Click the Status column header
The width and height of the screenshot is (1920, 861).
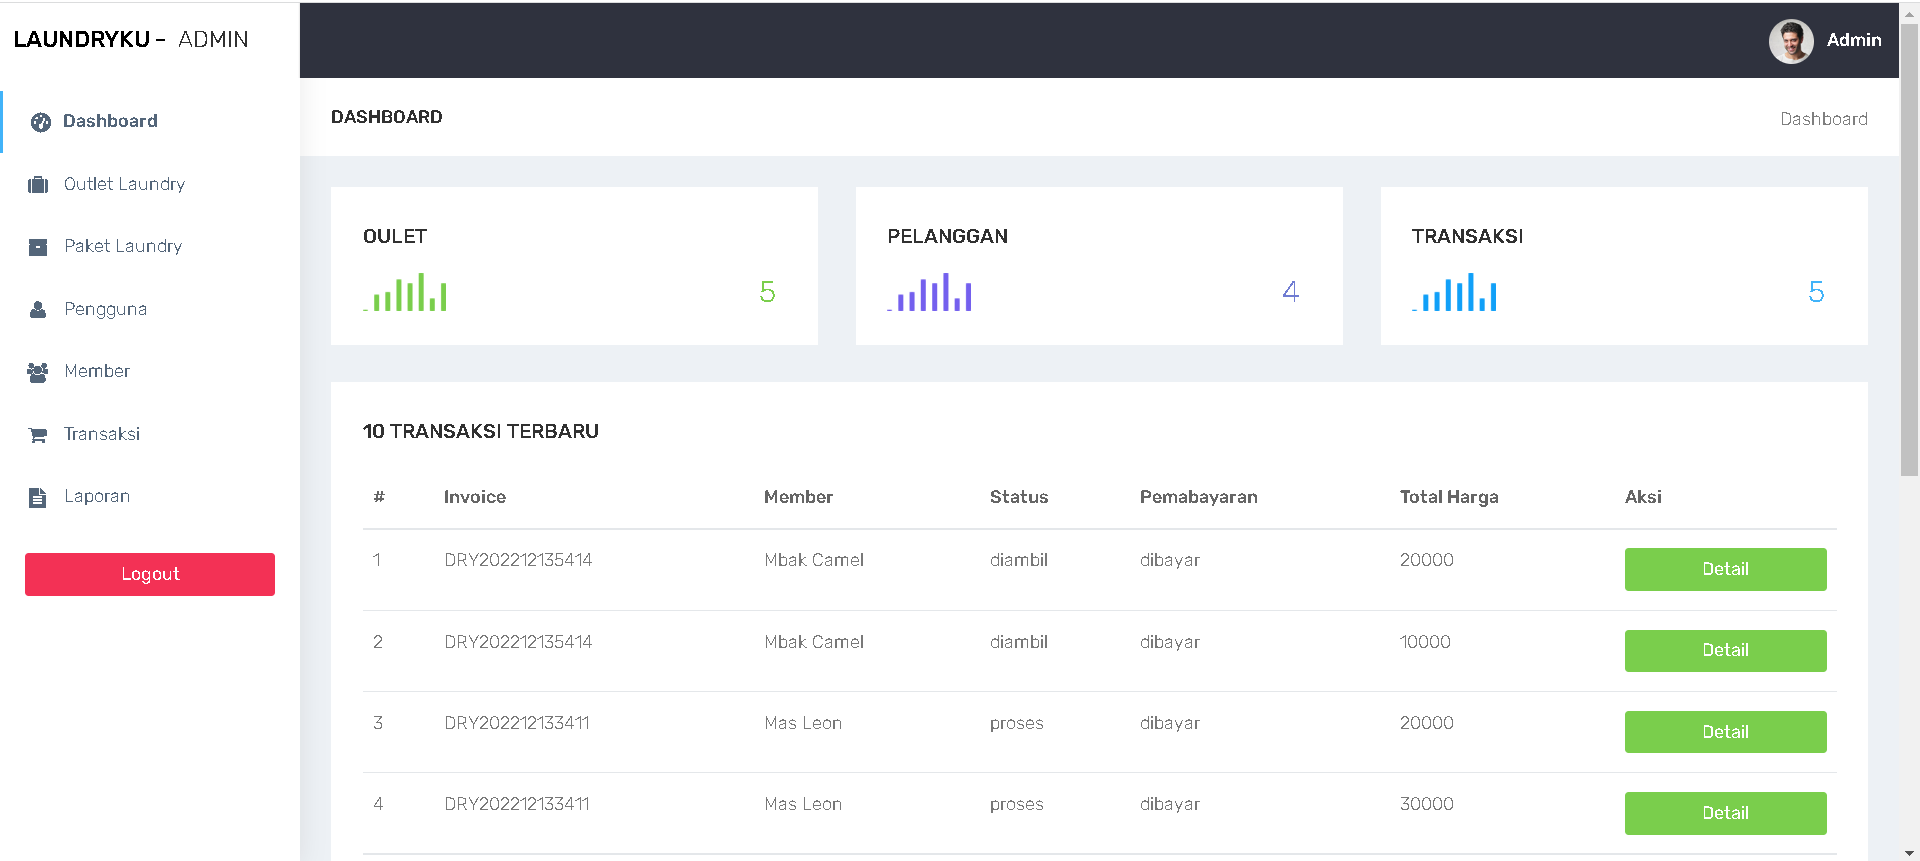pos(1019,497)
